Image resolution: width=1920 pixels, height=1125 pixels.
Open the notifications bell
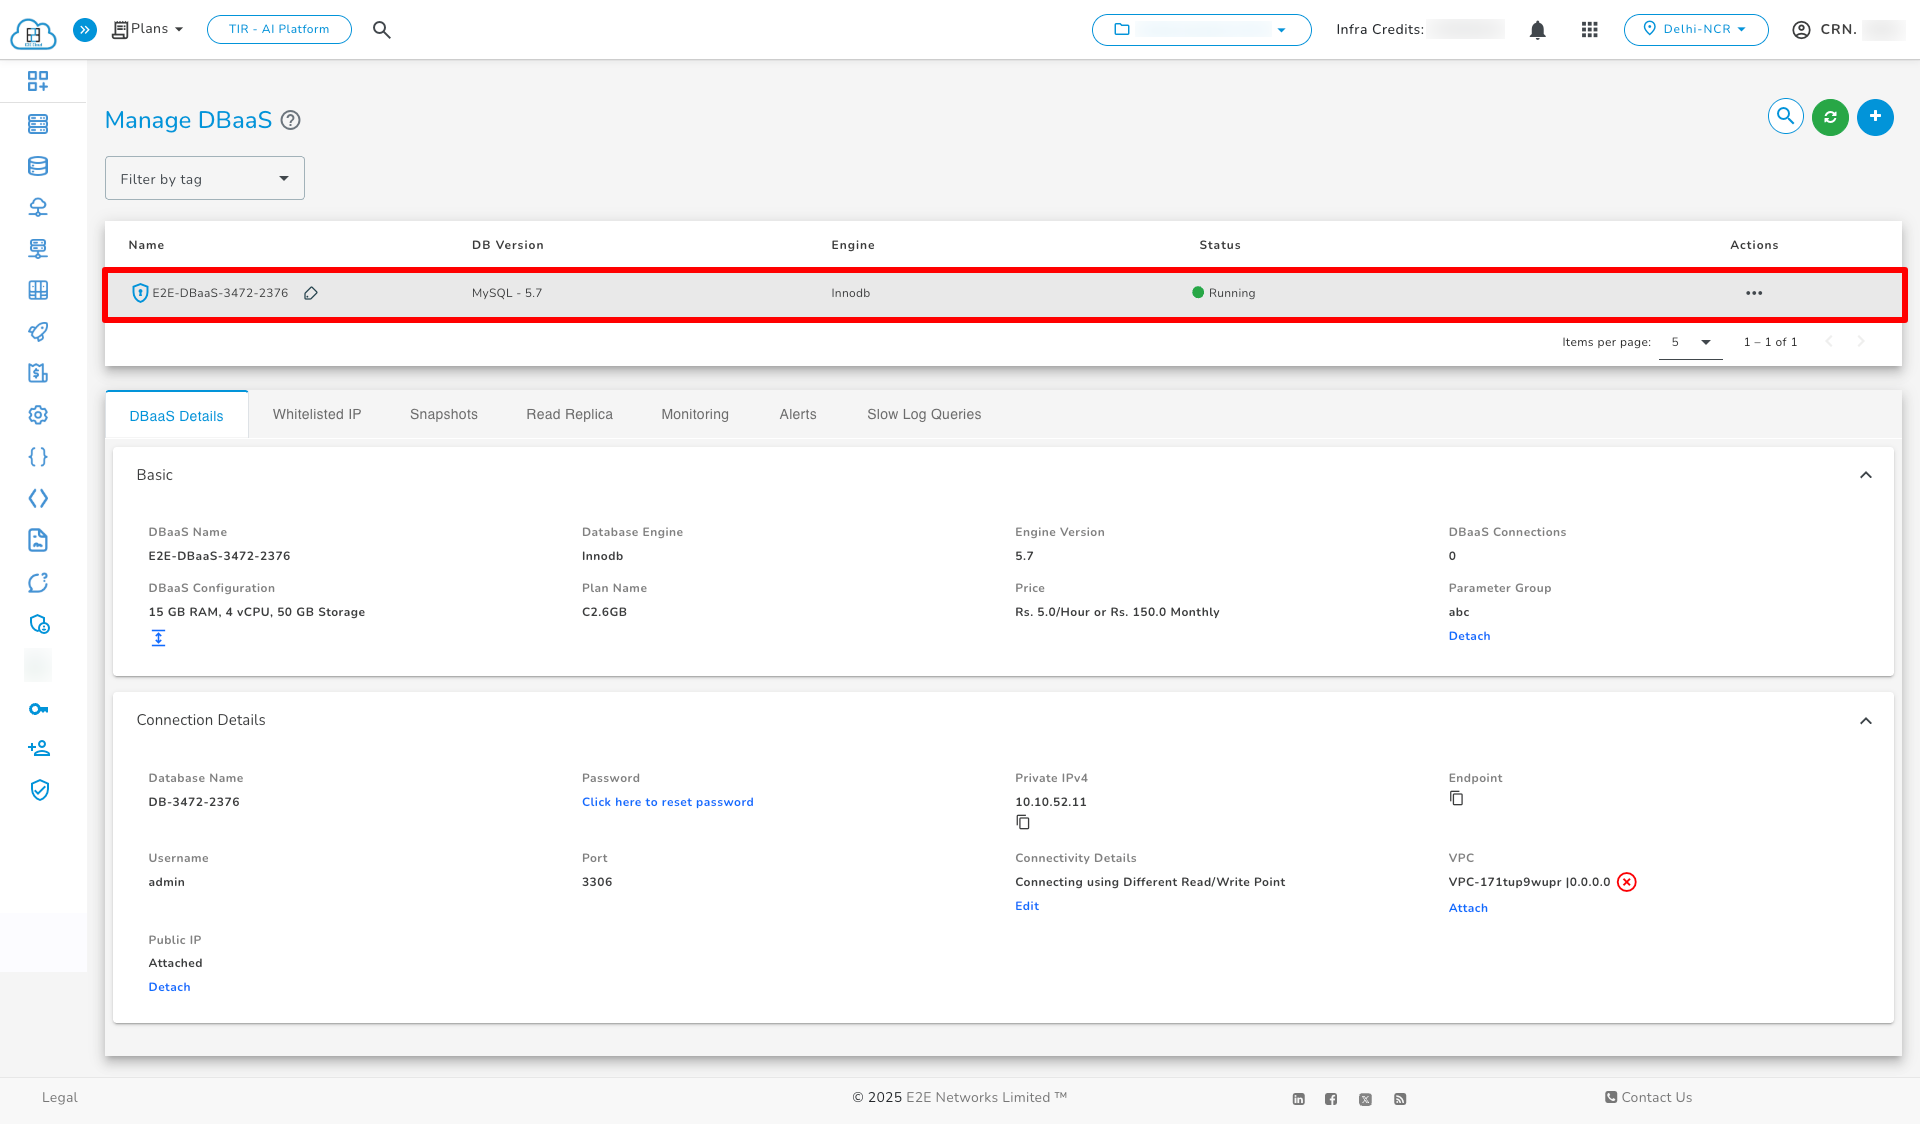tap(1537, 30)
